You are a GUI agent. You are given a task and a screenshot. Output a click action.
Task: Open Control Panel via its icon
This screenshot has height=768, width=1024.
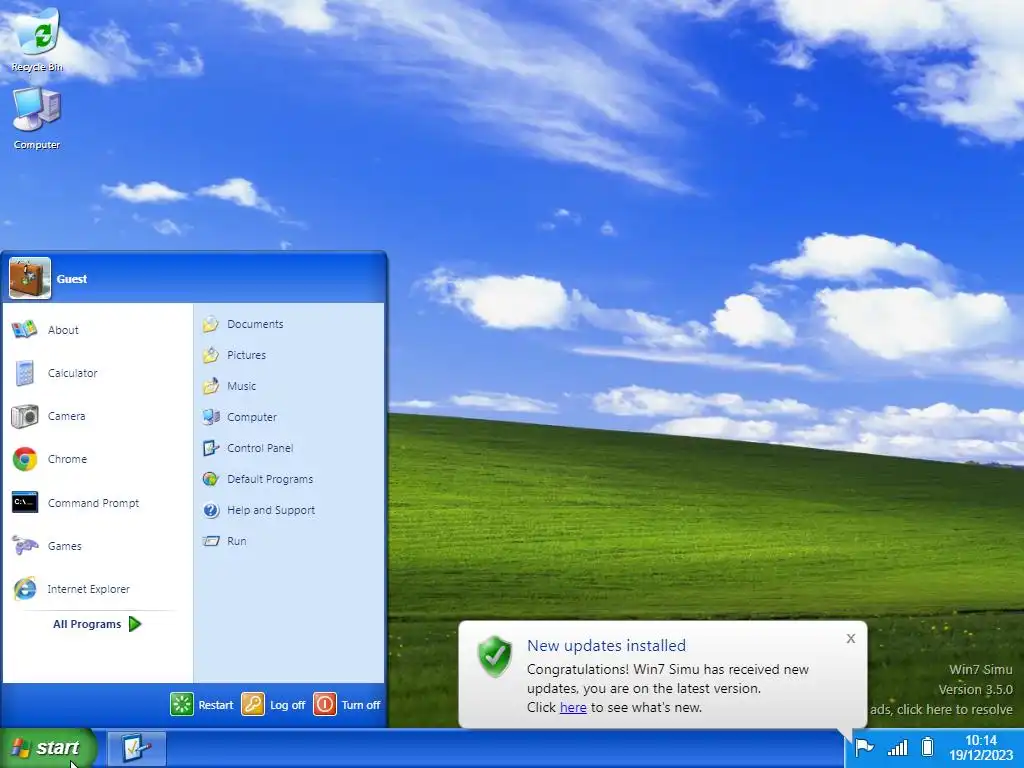click(x=210, y=448)
